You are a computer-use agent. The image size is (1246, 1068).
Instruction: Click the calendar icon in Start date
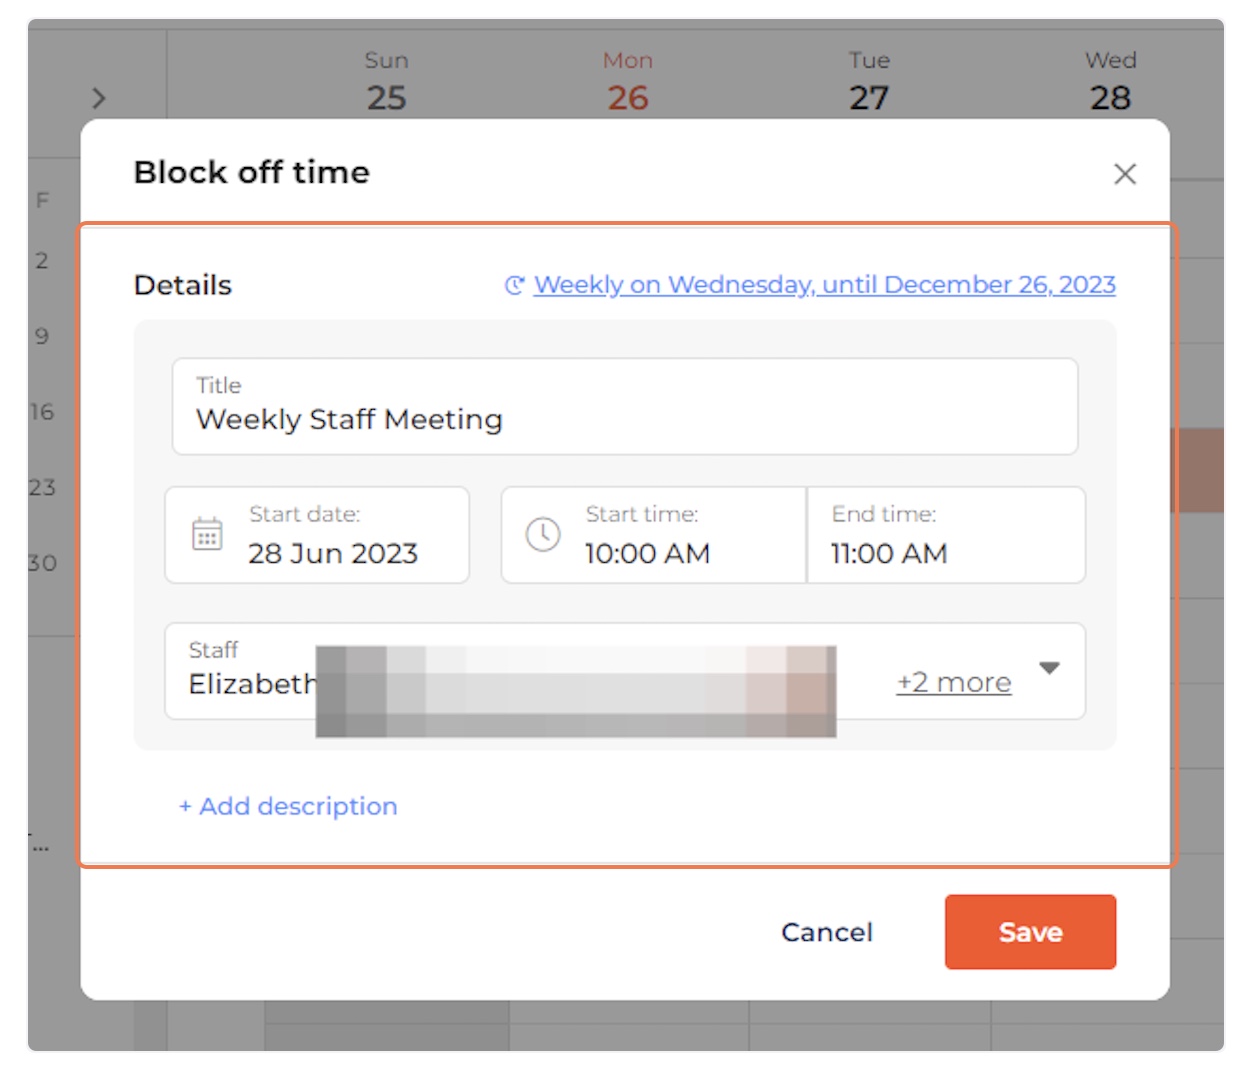(x=207, y=534)
